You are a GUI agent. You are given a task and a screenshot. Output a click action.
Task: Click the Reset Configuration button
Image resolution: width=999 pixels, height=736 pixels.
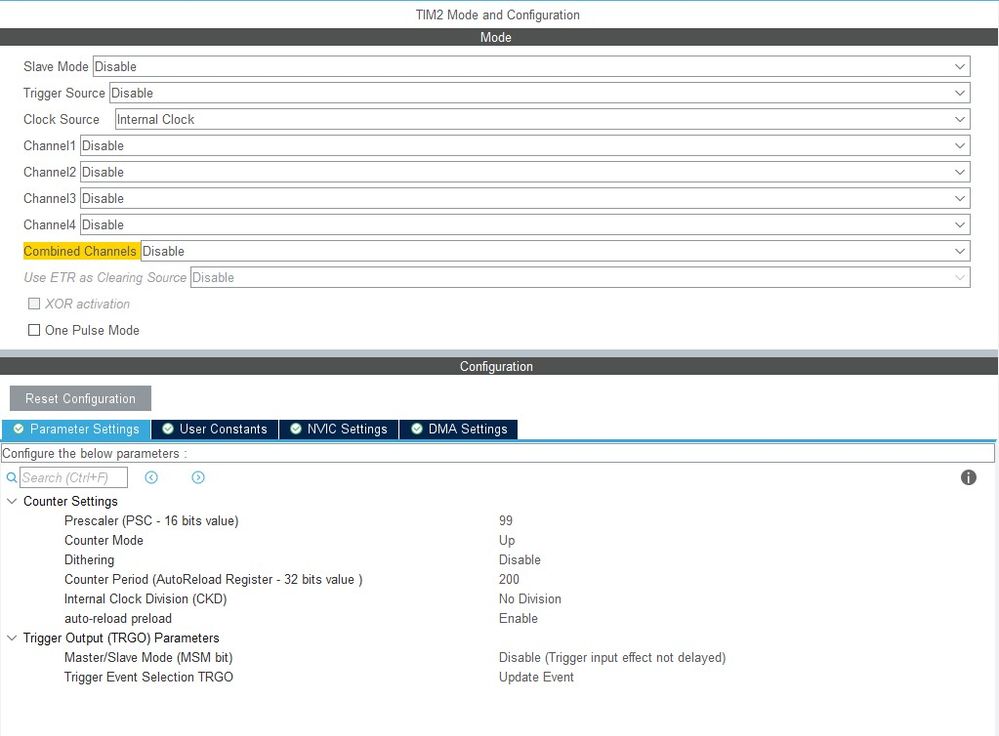point(80,398)
